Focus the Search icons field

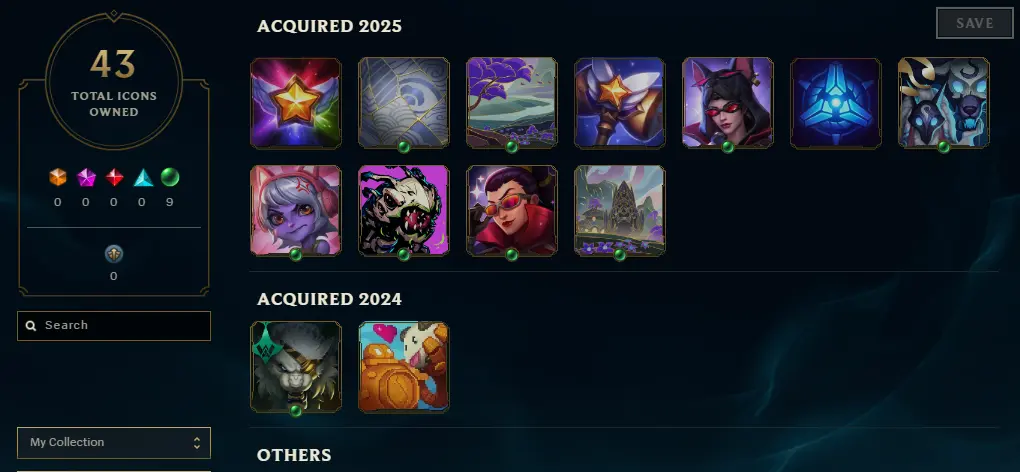114,326
